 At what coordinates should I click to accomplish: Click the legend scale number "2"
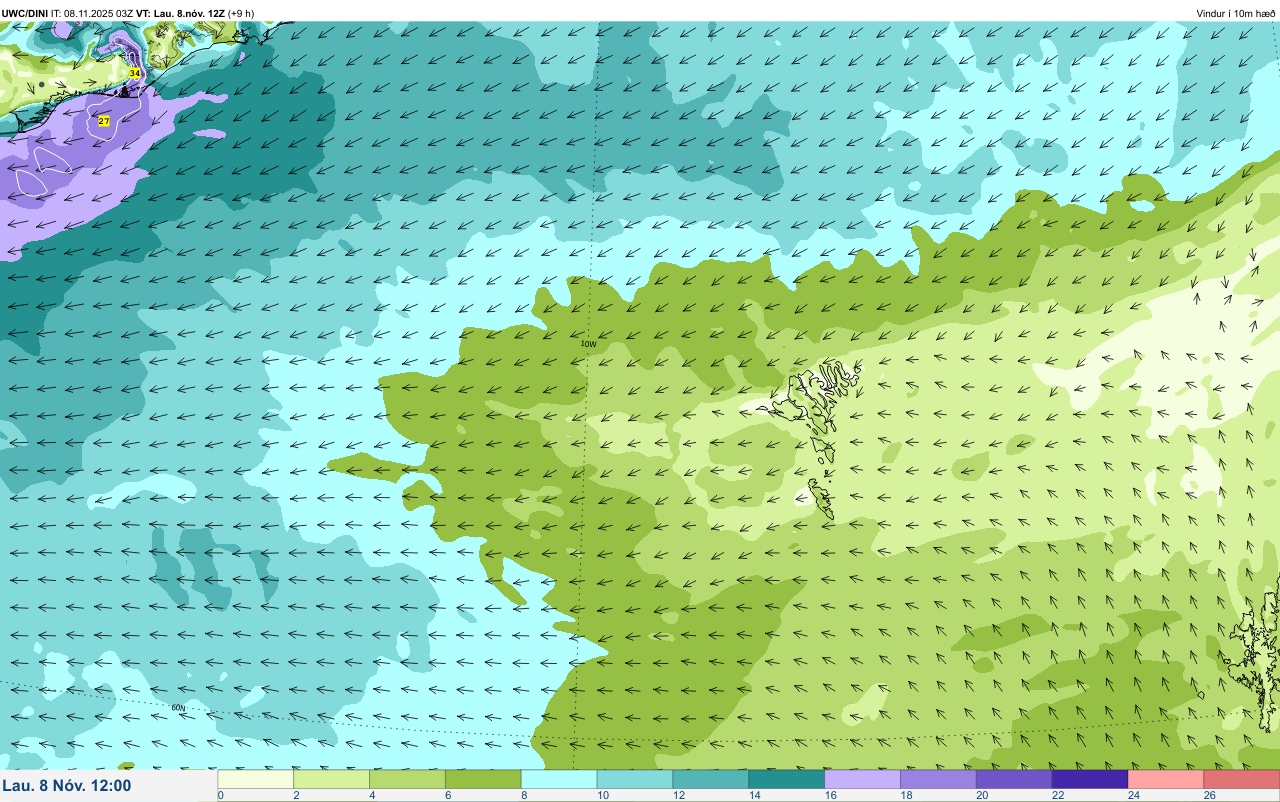(x=296, y=796)
